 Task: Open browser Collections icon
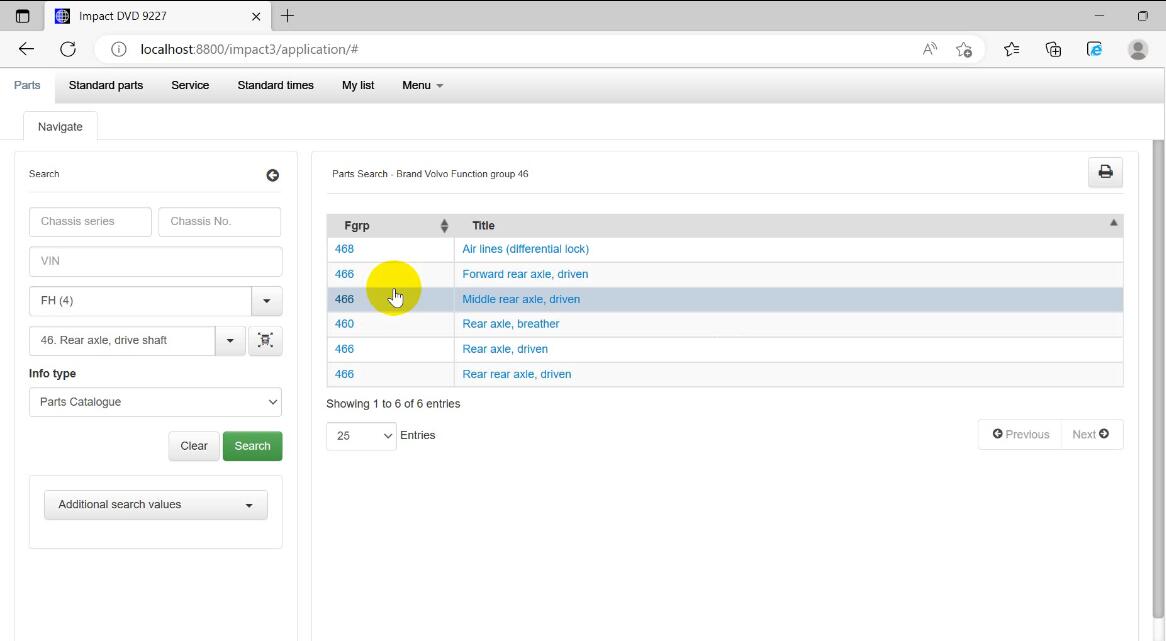point(1053,49)
